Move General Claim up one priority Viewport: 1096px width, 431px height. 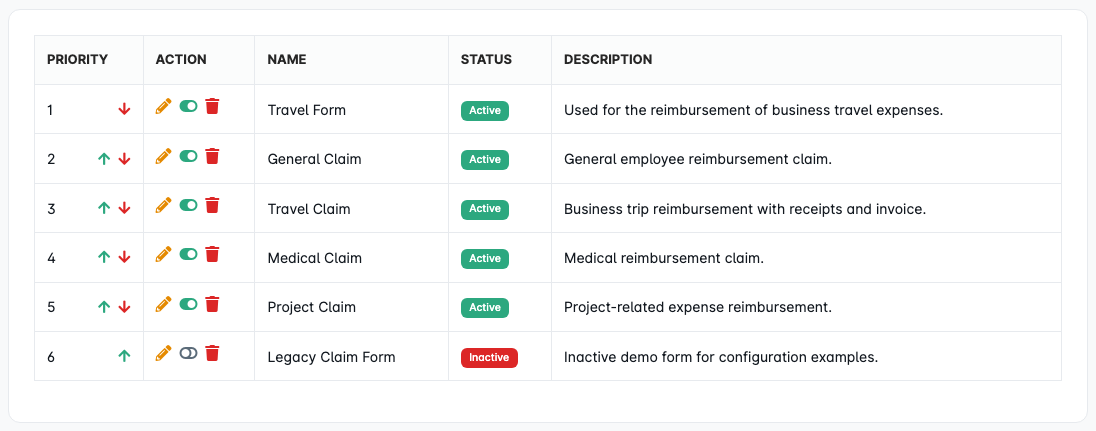103,159
